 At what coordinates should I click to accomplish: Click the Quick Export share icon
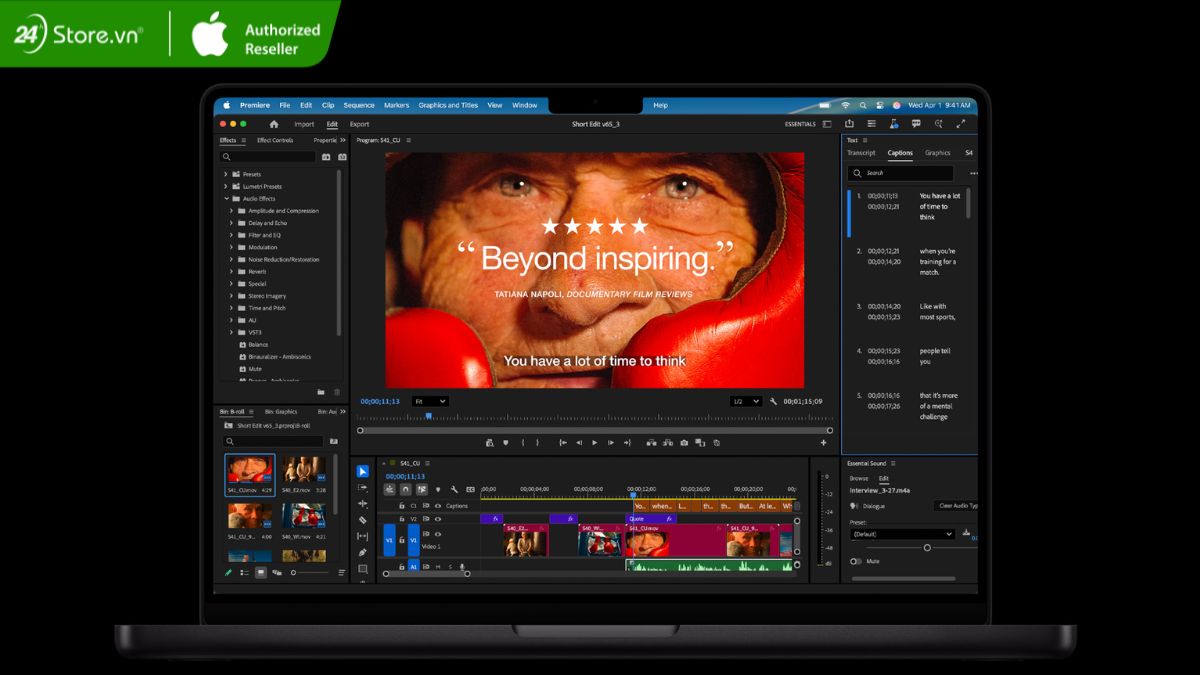coord(849,124)
